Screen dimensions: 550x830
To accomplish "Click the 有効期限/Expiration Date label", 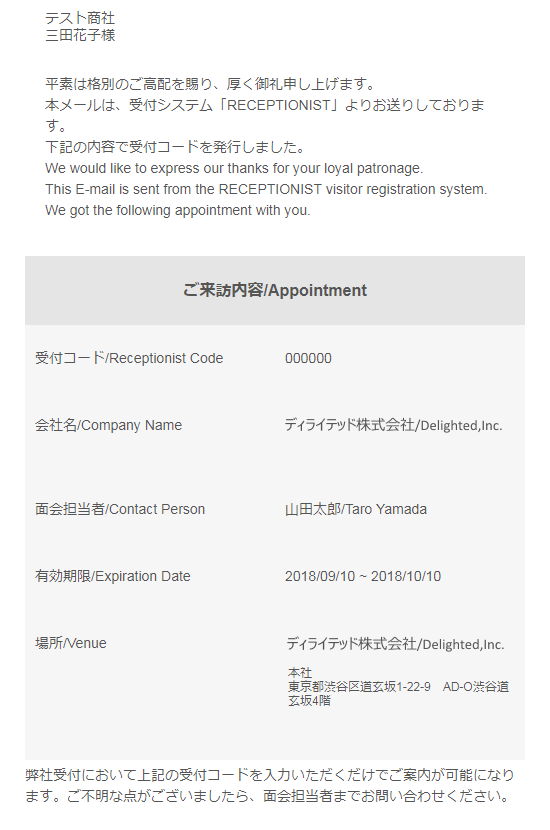I will coord(113,576).
